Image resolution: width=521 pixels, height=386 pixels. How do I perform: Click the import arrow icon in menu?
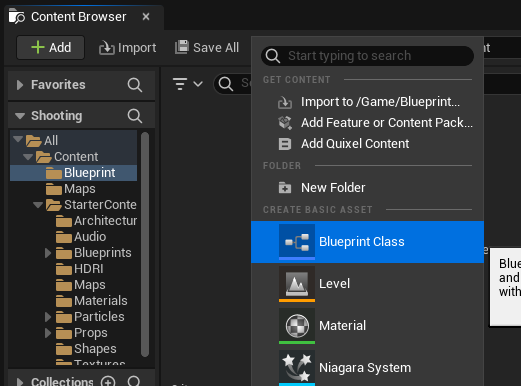[285, 103]
